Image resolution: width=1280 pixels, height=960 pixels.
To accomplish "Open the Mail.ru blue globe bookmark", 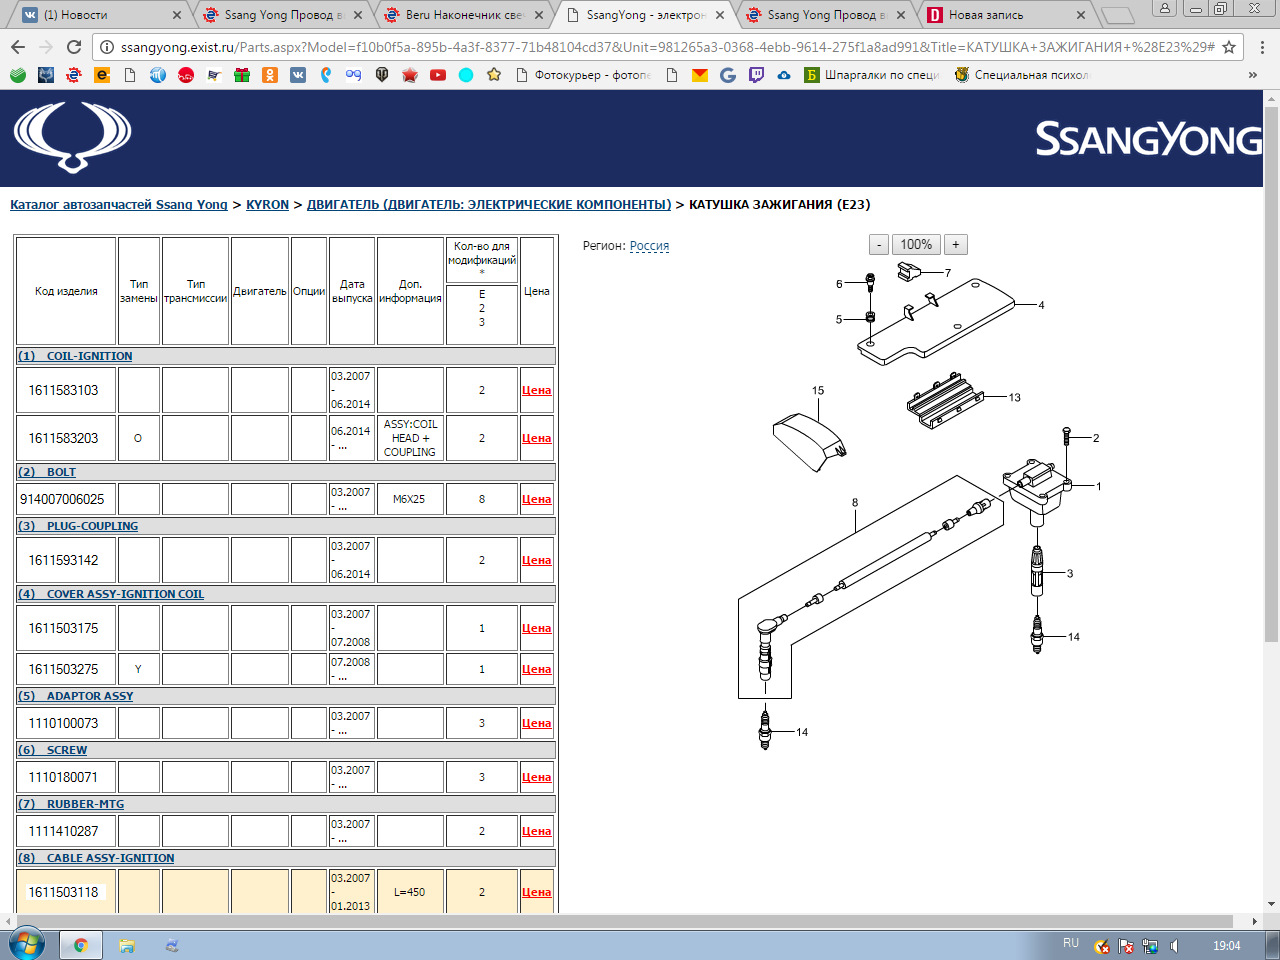I will coord(158,75).
